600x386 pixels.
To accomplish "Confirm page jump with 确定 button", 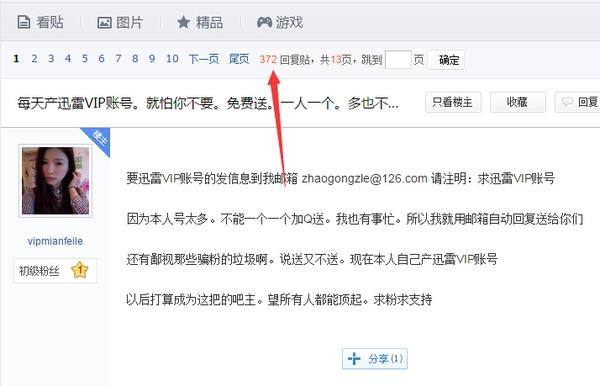I will tap(446, 60).
